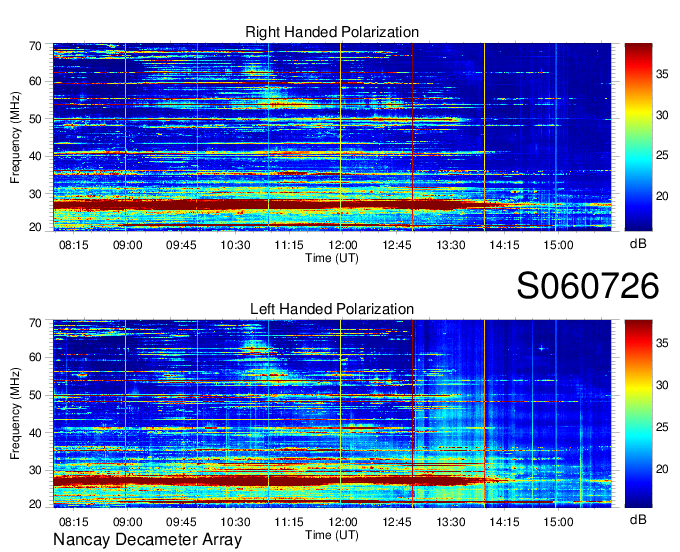This screenshot has height=552, width=680.
Task: Click the dB unit label under Left Handed colorbar
Action: (x=638, y=519)
